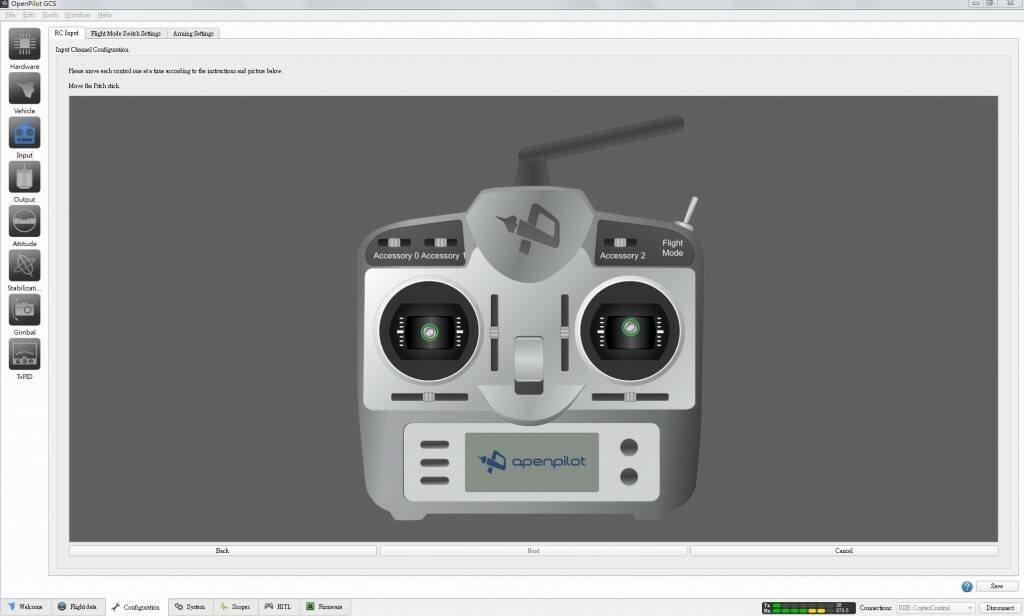1024x616 pixels.
Task: Click the left horizontal trim slider
Action: point(429,397)
